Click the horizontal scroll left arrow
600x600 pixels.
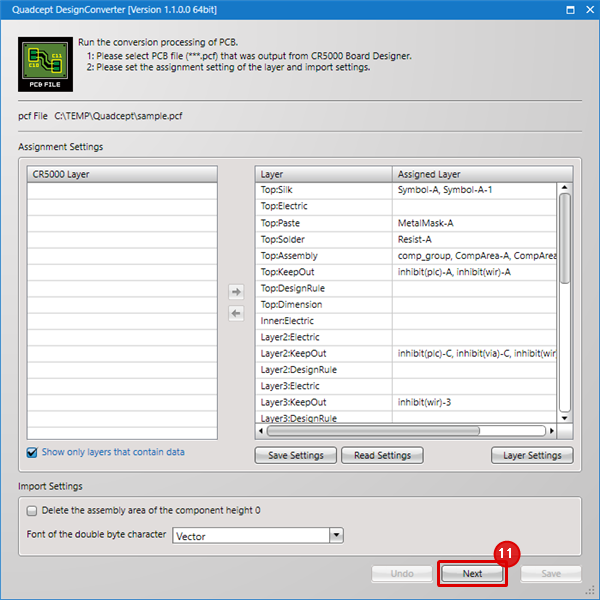[x=261, y=431]
